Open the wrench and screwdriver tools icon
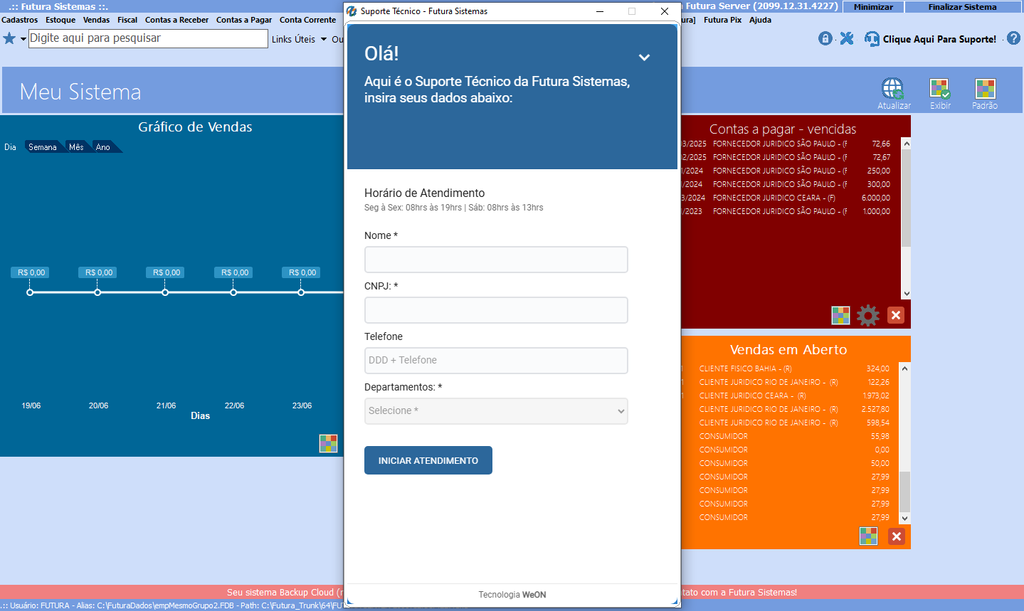The image size is (1024, 611). pos(847,39)
